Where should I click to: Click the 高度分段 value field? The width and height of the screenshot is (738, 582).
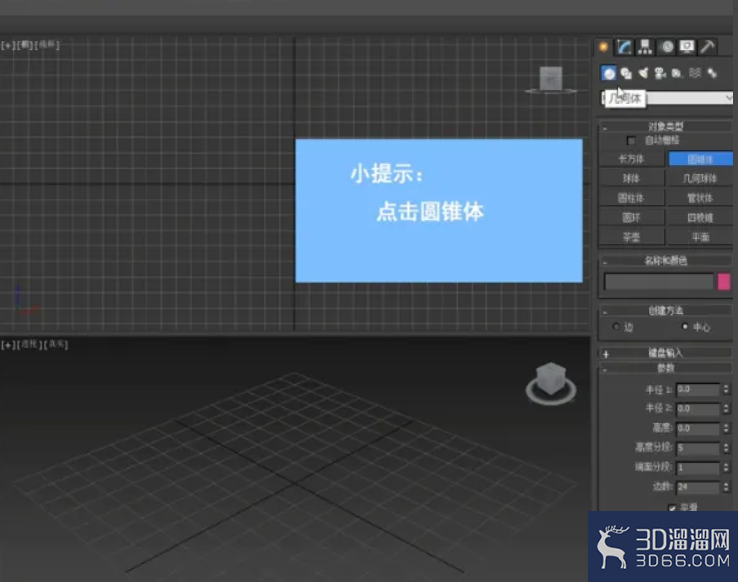tap(698, 447)
